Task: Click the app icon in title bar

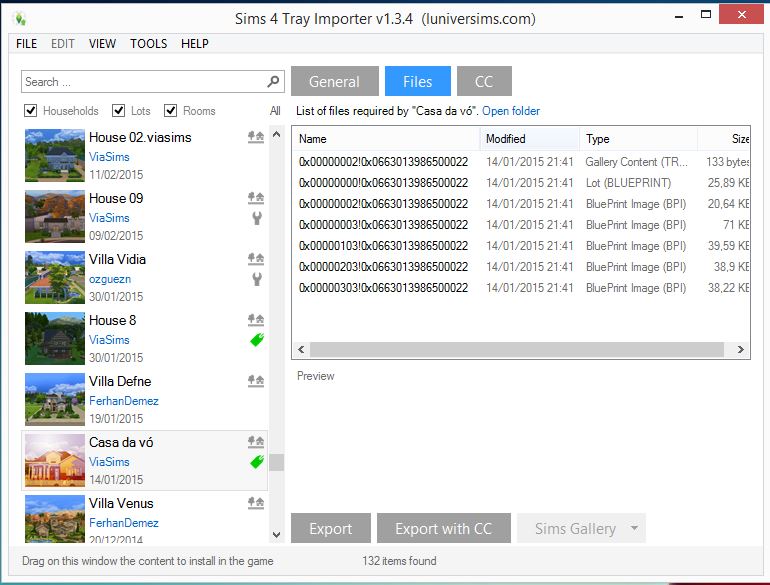Action: tap(20, 19)
